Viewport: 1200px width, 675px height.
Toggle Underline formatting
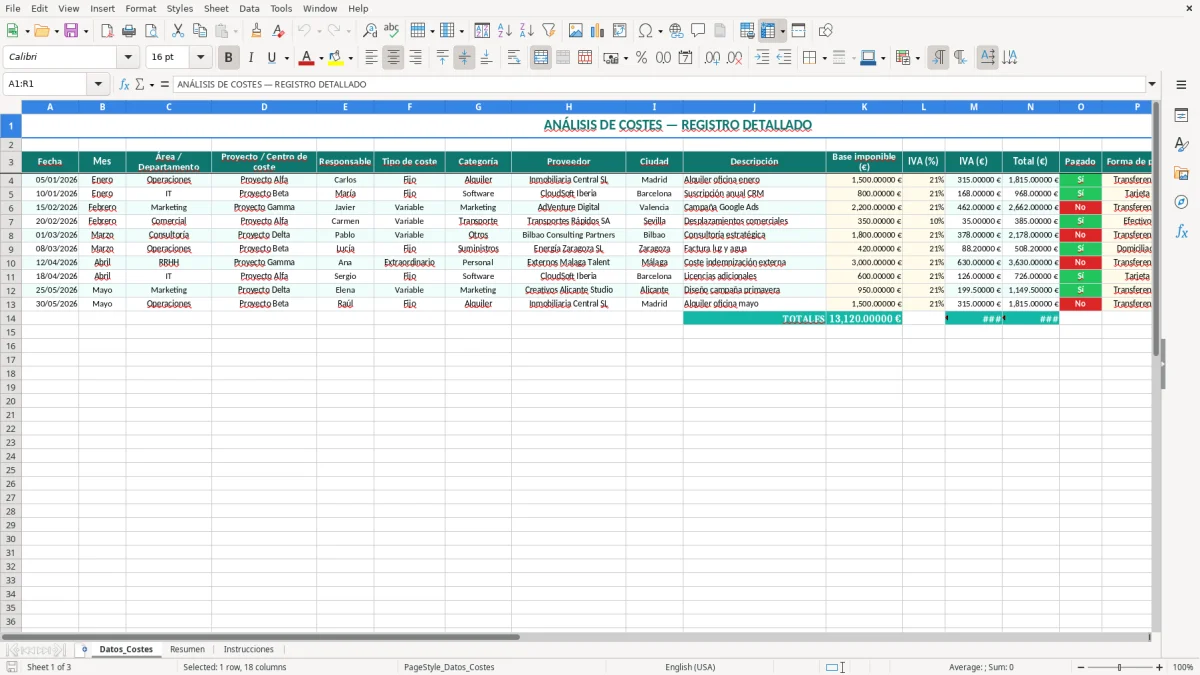coord(271,58)
